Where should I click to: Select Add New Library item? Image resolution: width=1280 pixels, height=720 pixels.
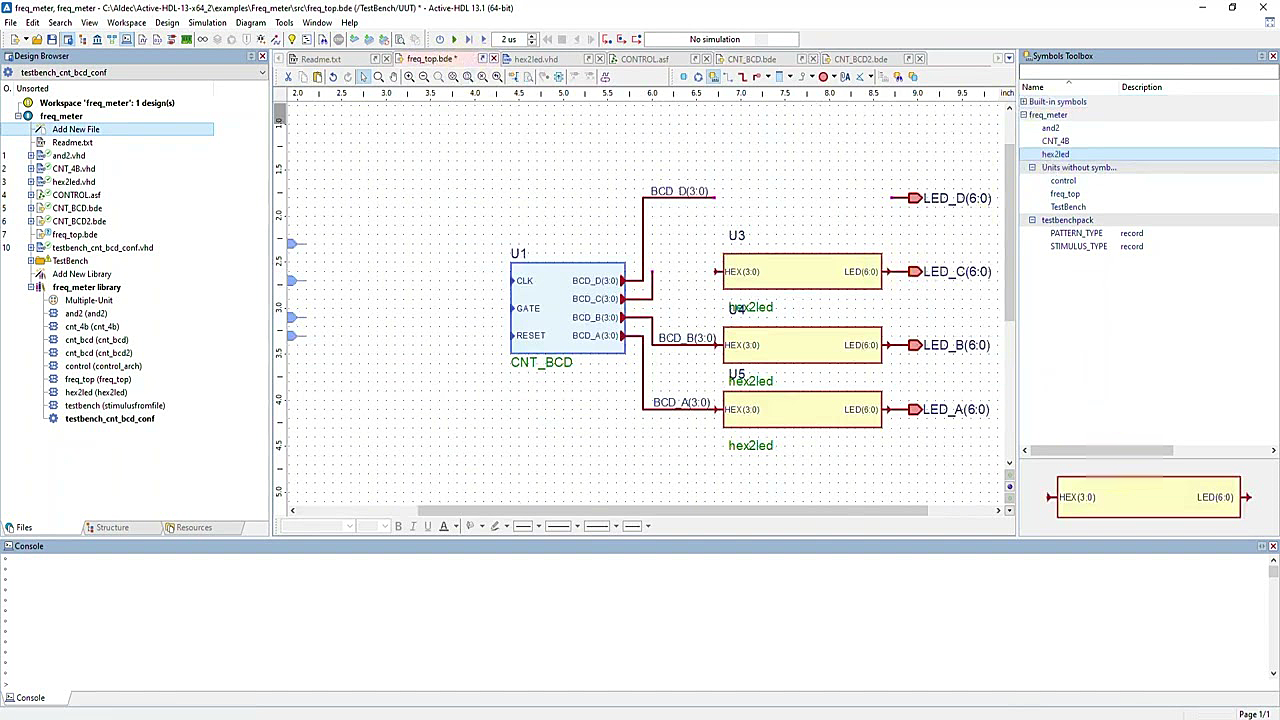pyautogui.click(x=82, y=274)
